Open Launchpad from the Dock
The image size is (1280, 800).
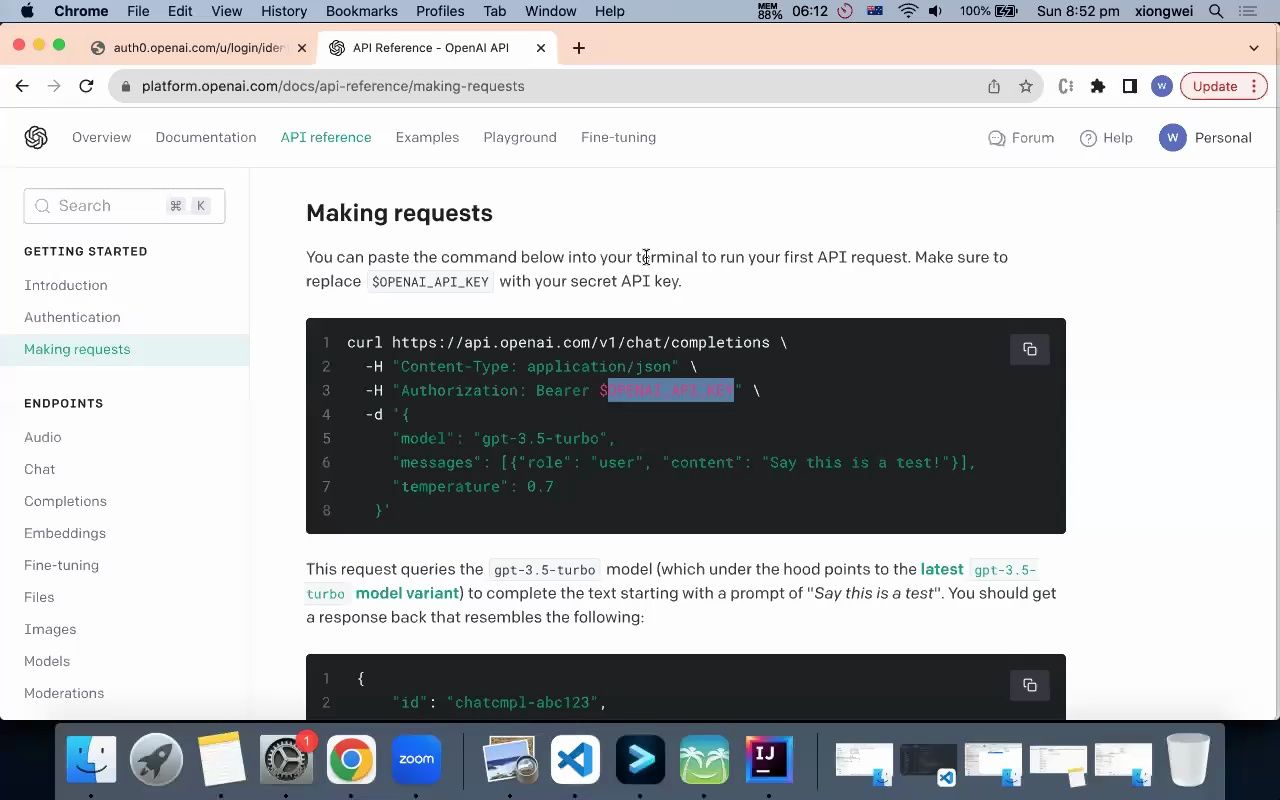point(156,760)
